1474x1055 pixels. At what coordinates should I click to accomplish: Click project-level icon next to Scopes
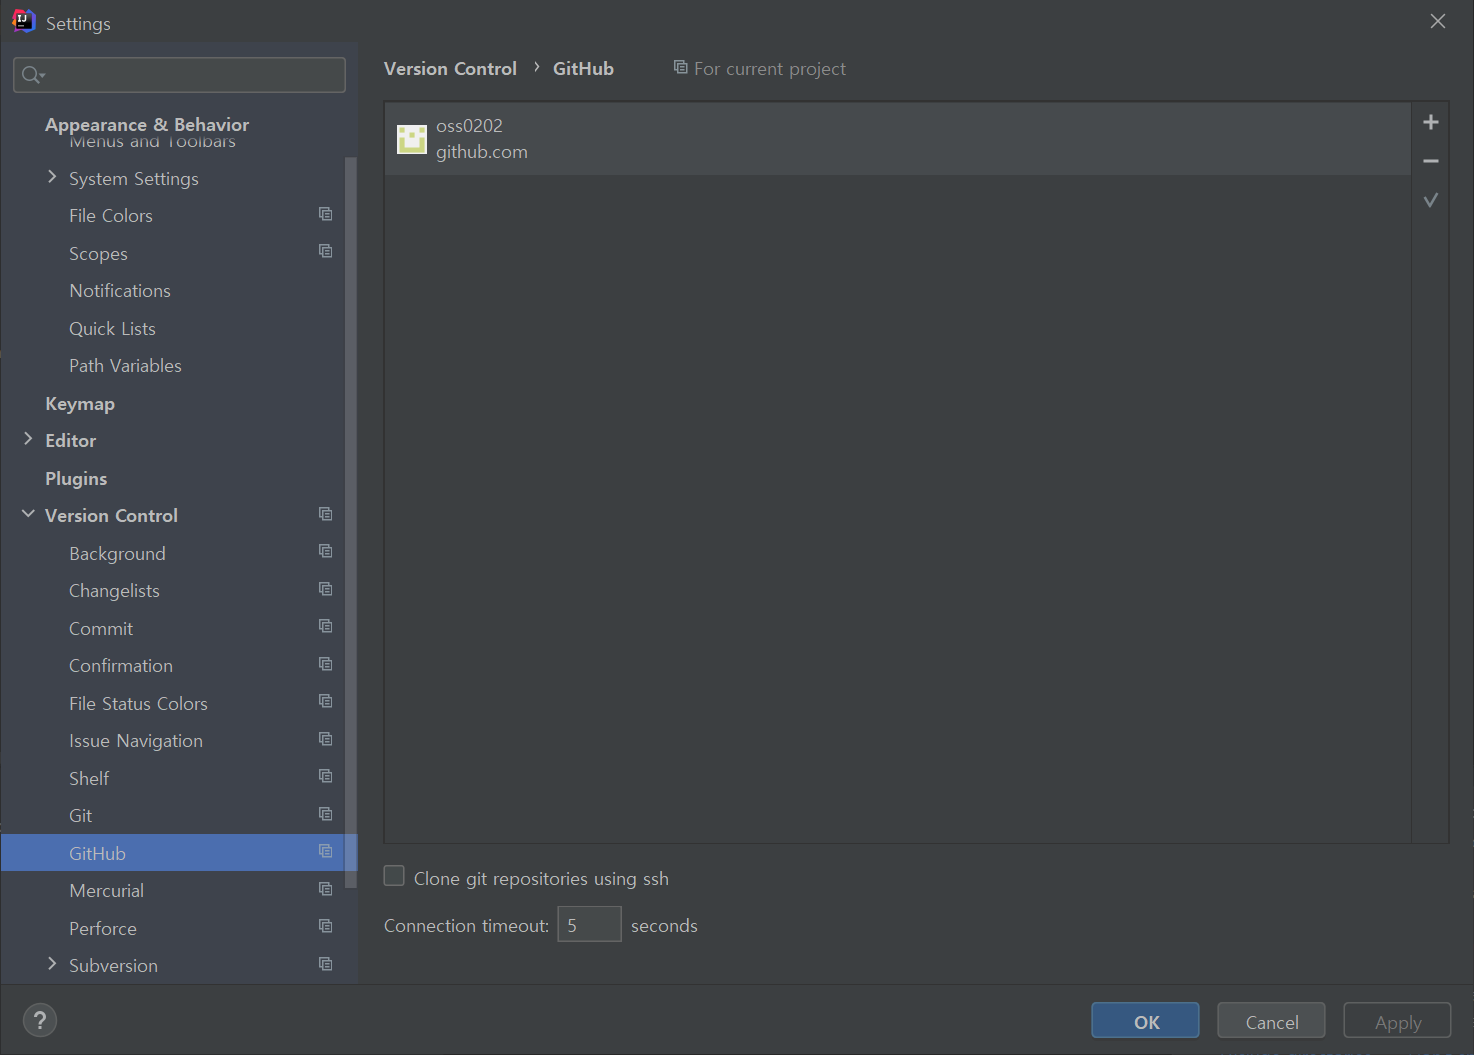325,251
